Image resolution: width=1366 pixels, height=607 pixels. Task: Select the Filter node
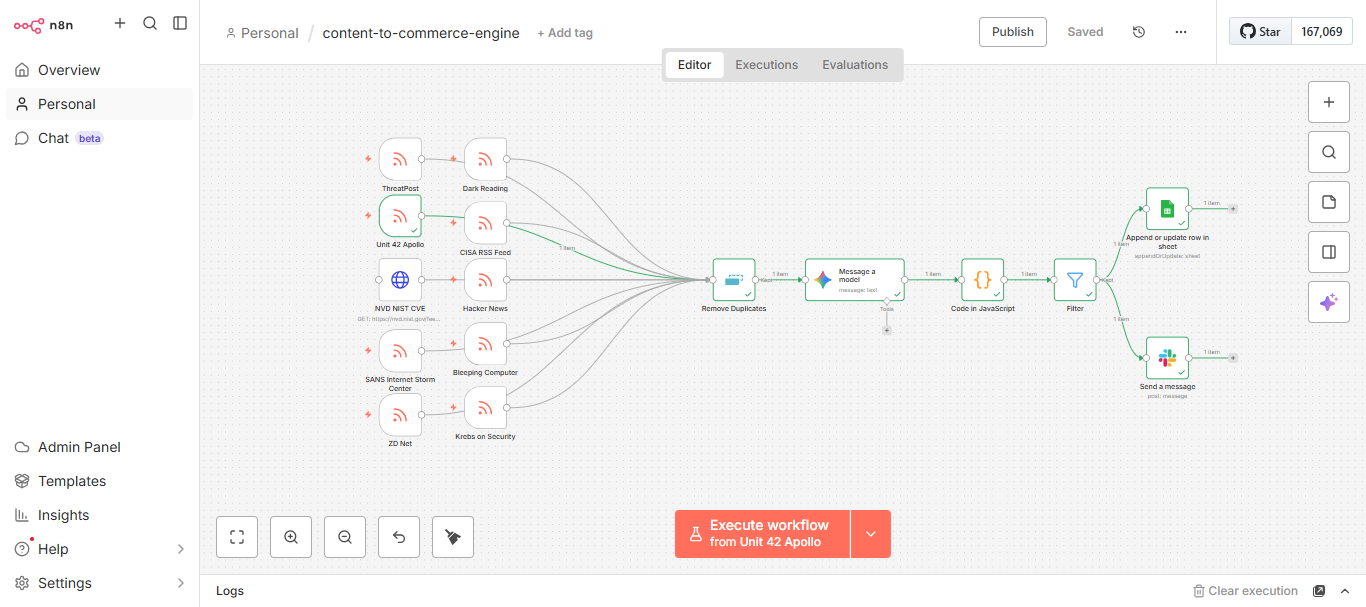[1075, 280]
